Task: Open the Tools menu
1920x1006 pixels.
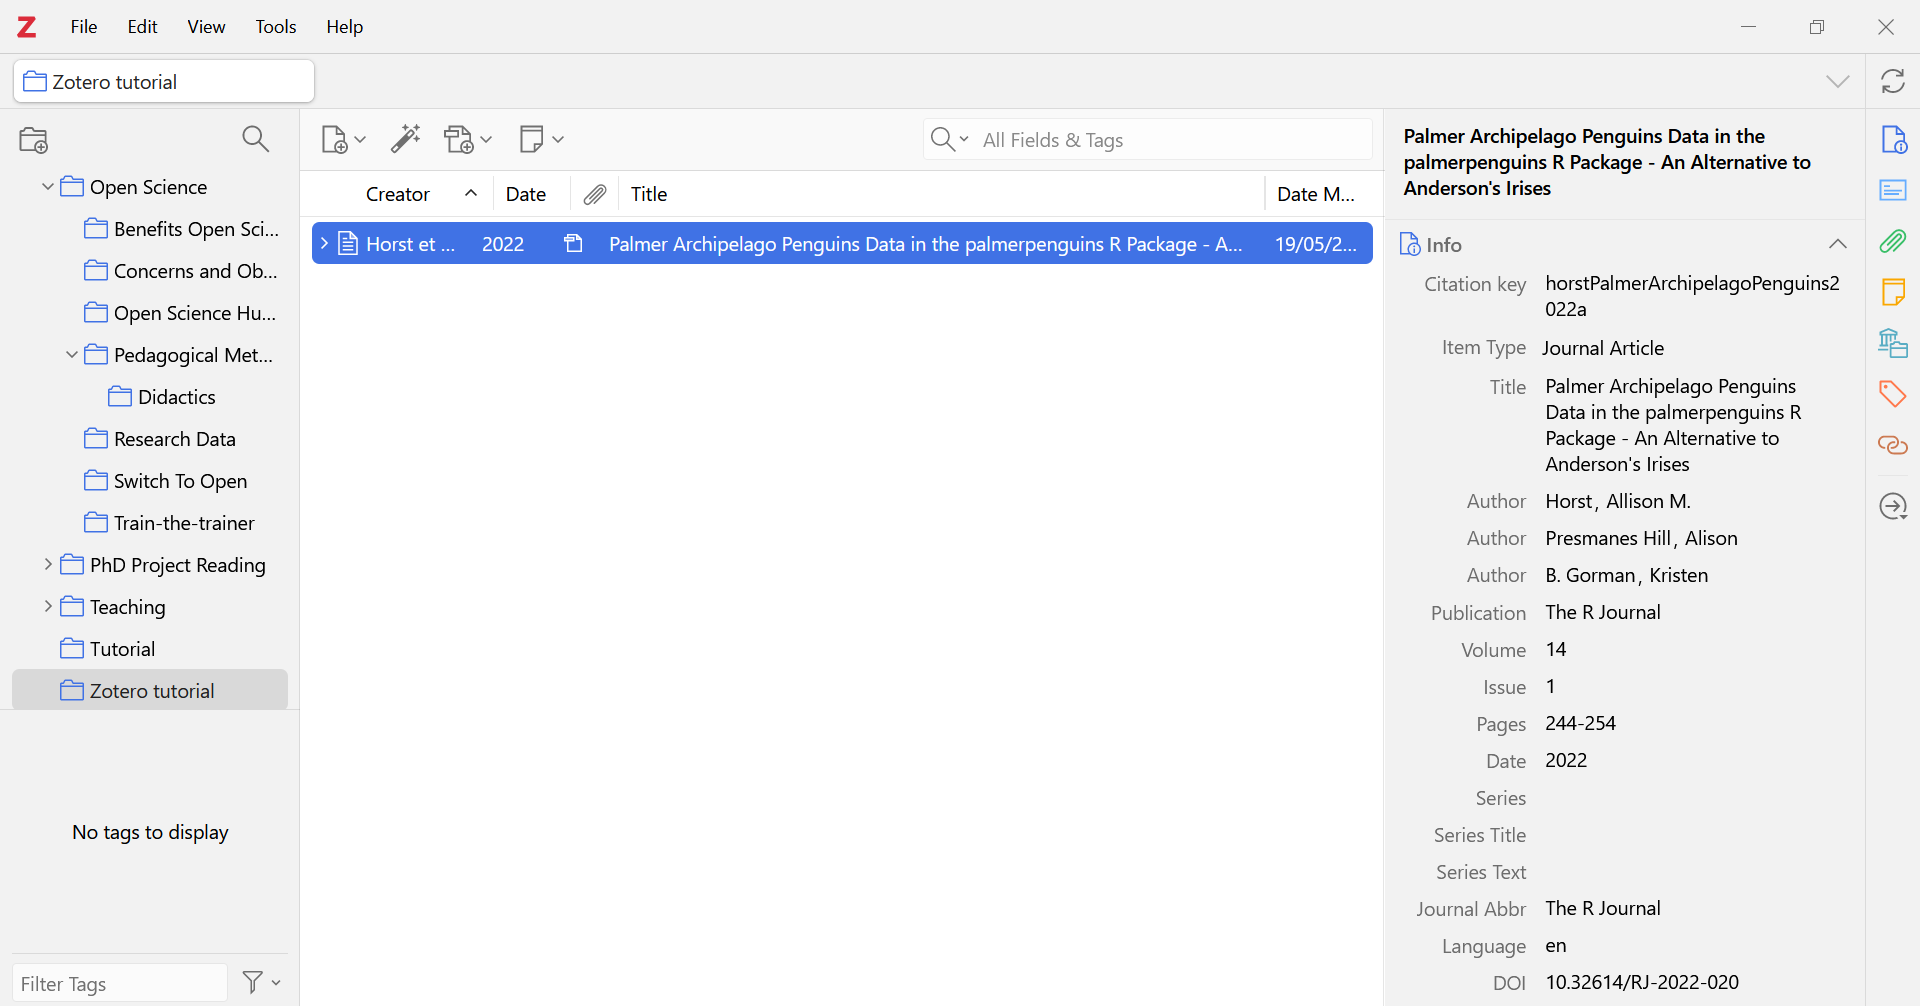Action: 276,27
